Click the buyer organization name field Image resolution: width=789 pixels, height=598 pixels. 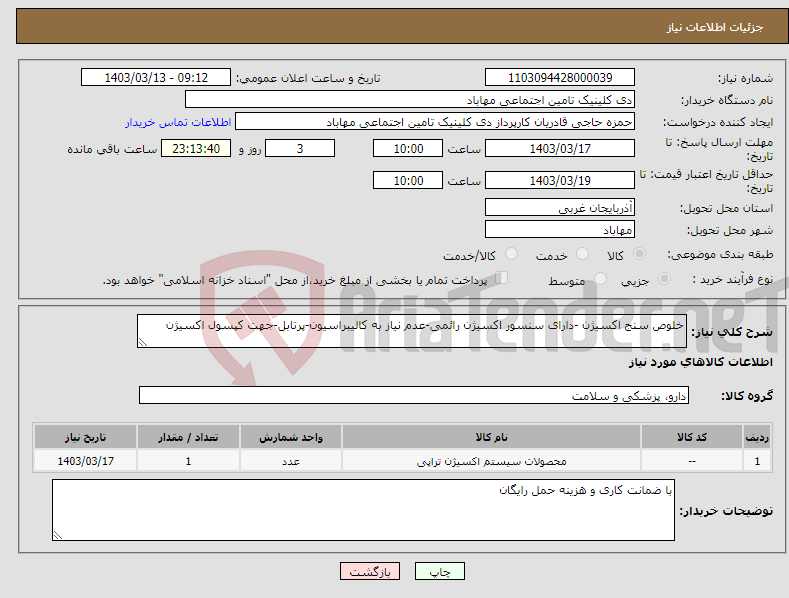coord(410,100)
